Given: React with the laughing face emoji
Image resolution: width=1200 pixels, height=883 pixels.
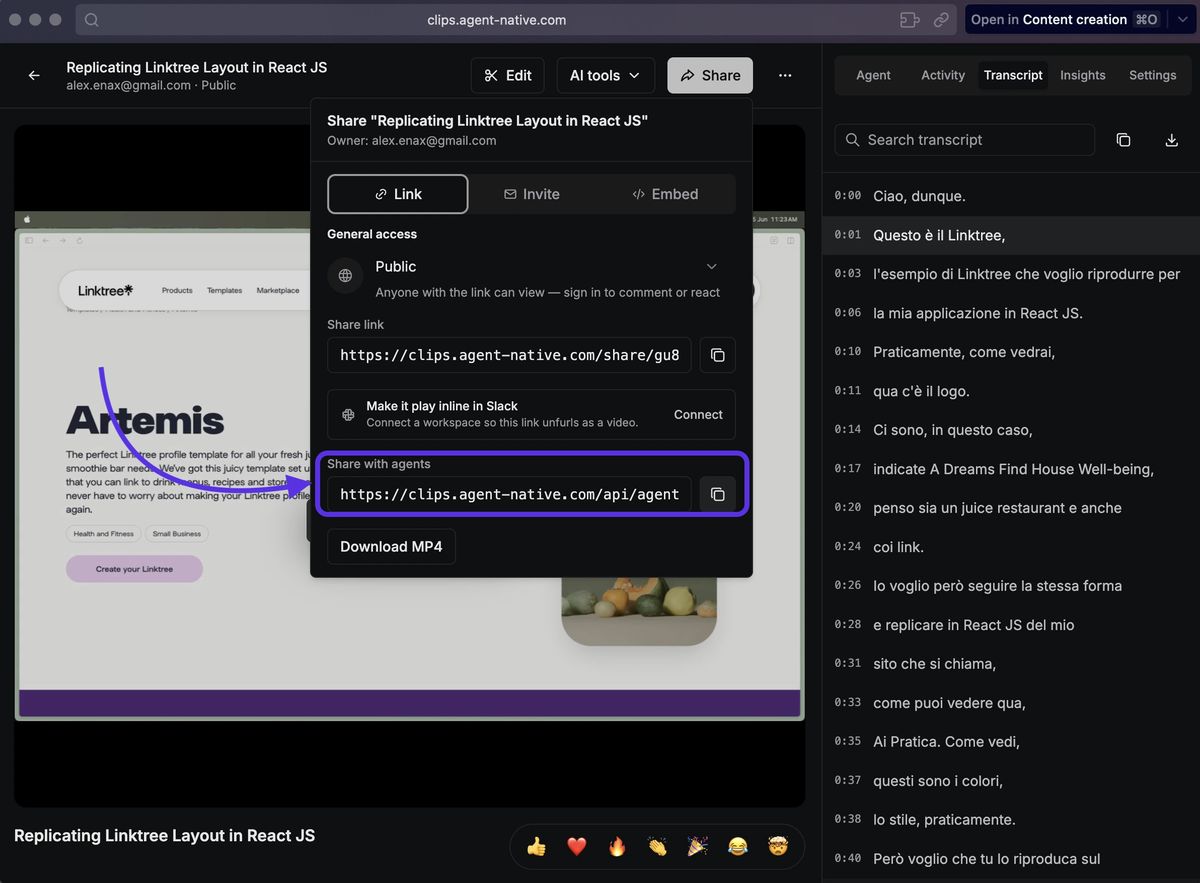Looking at the screenshot, I should point(737,847).
